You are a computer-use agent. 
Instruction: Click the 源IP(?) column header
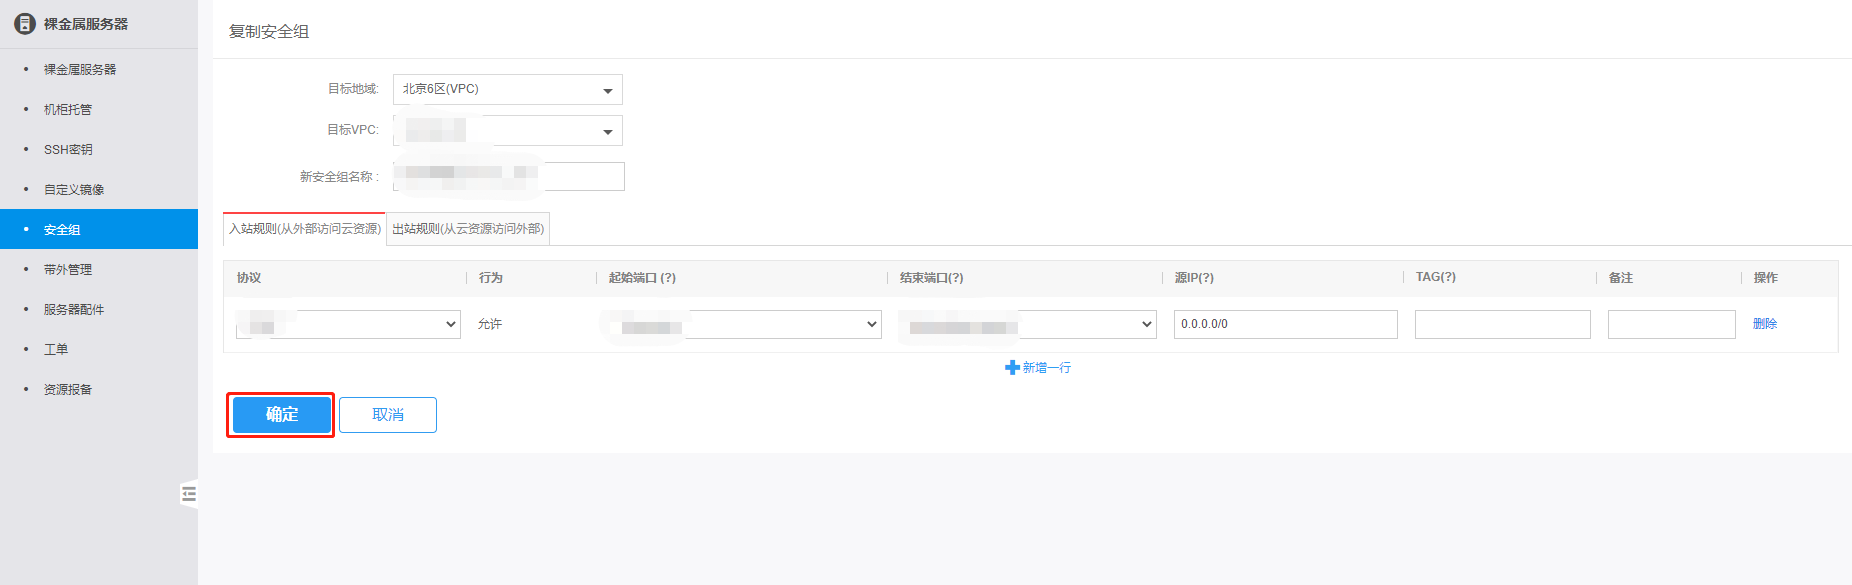pyautogui.click(x=1194, y=278)
